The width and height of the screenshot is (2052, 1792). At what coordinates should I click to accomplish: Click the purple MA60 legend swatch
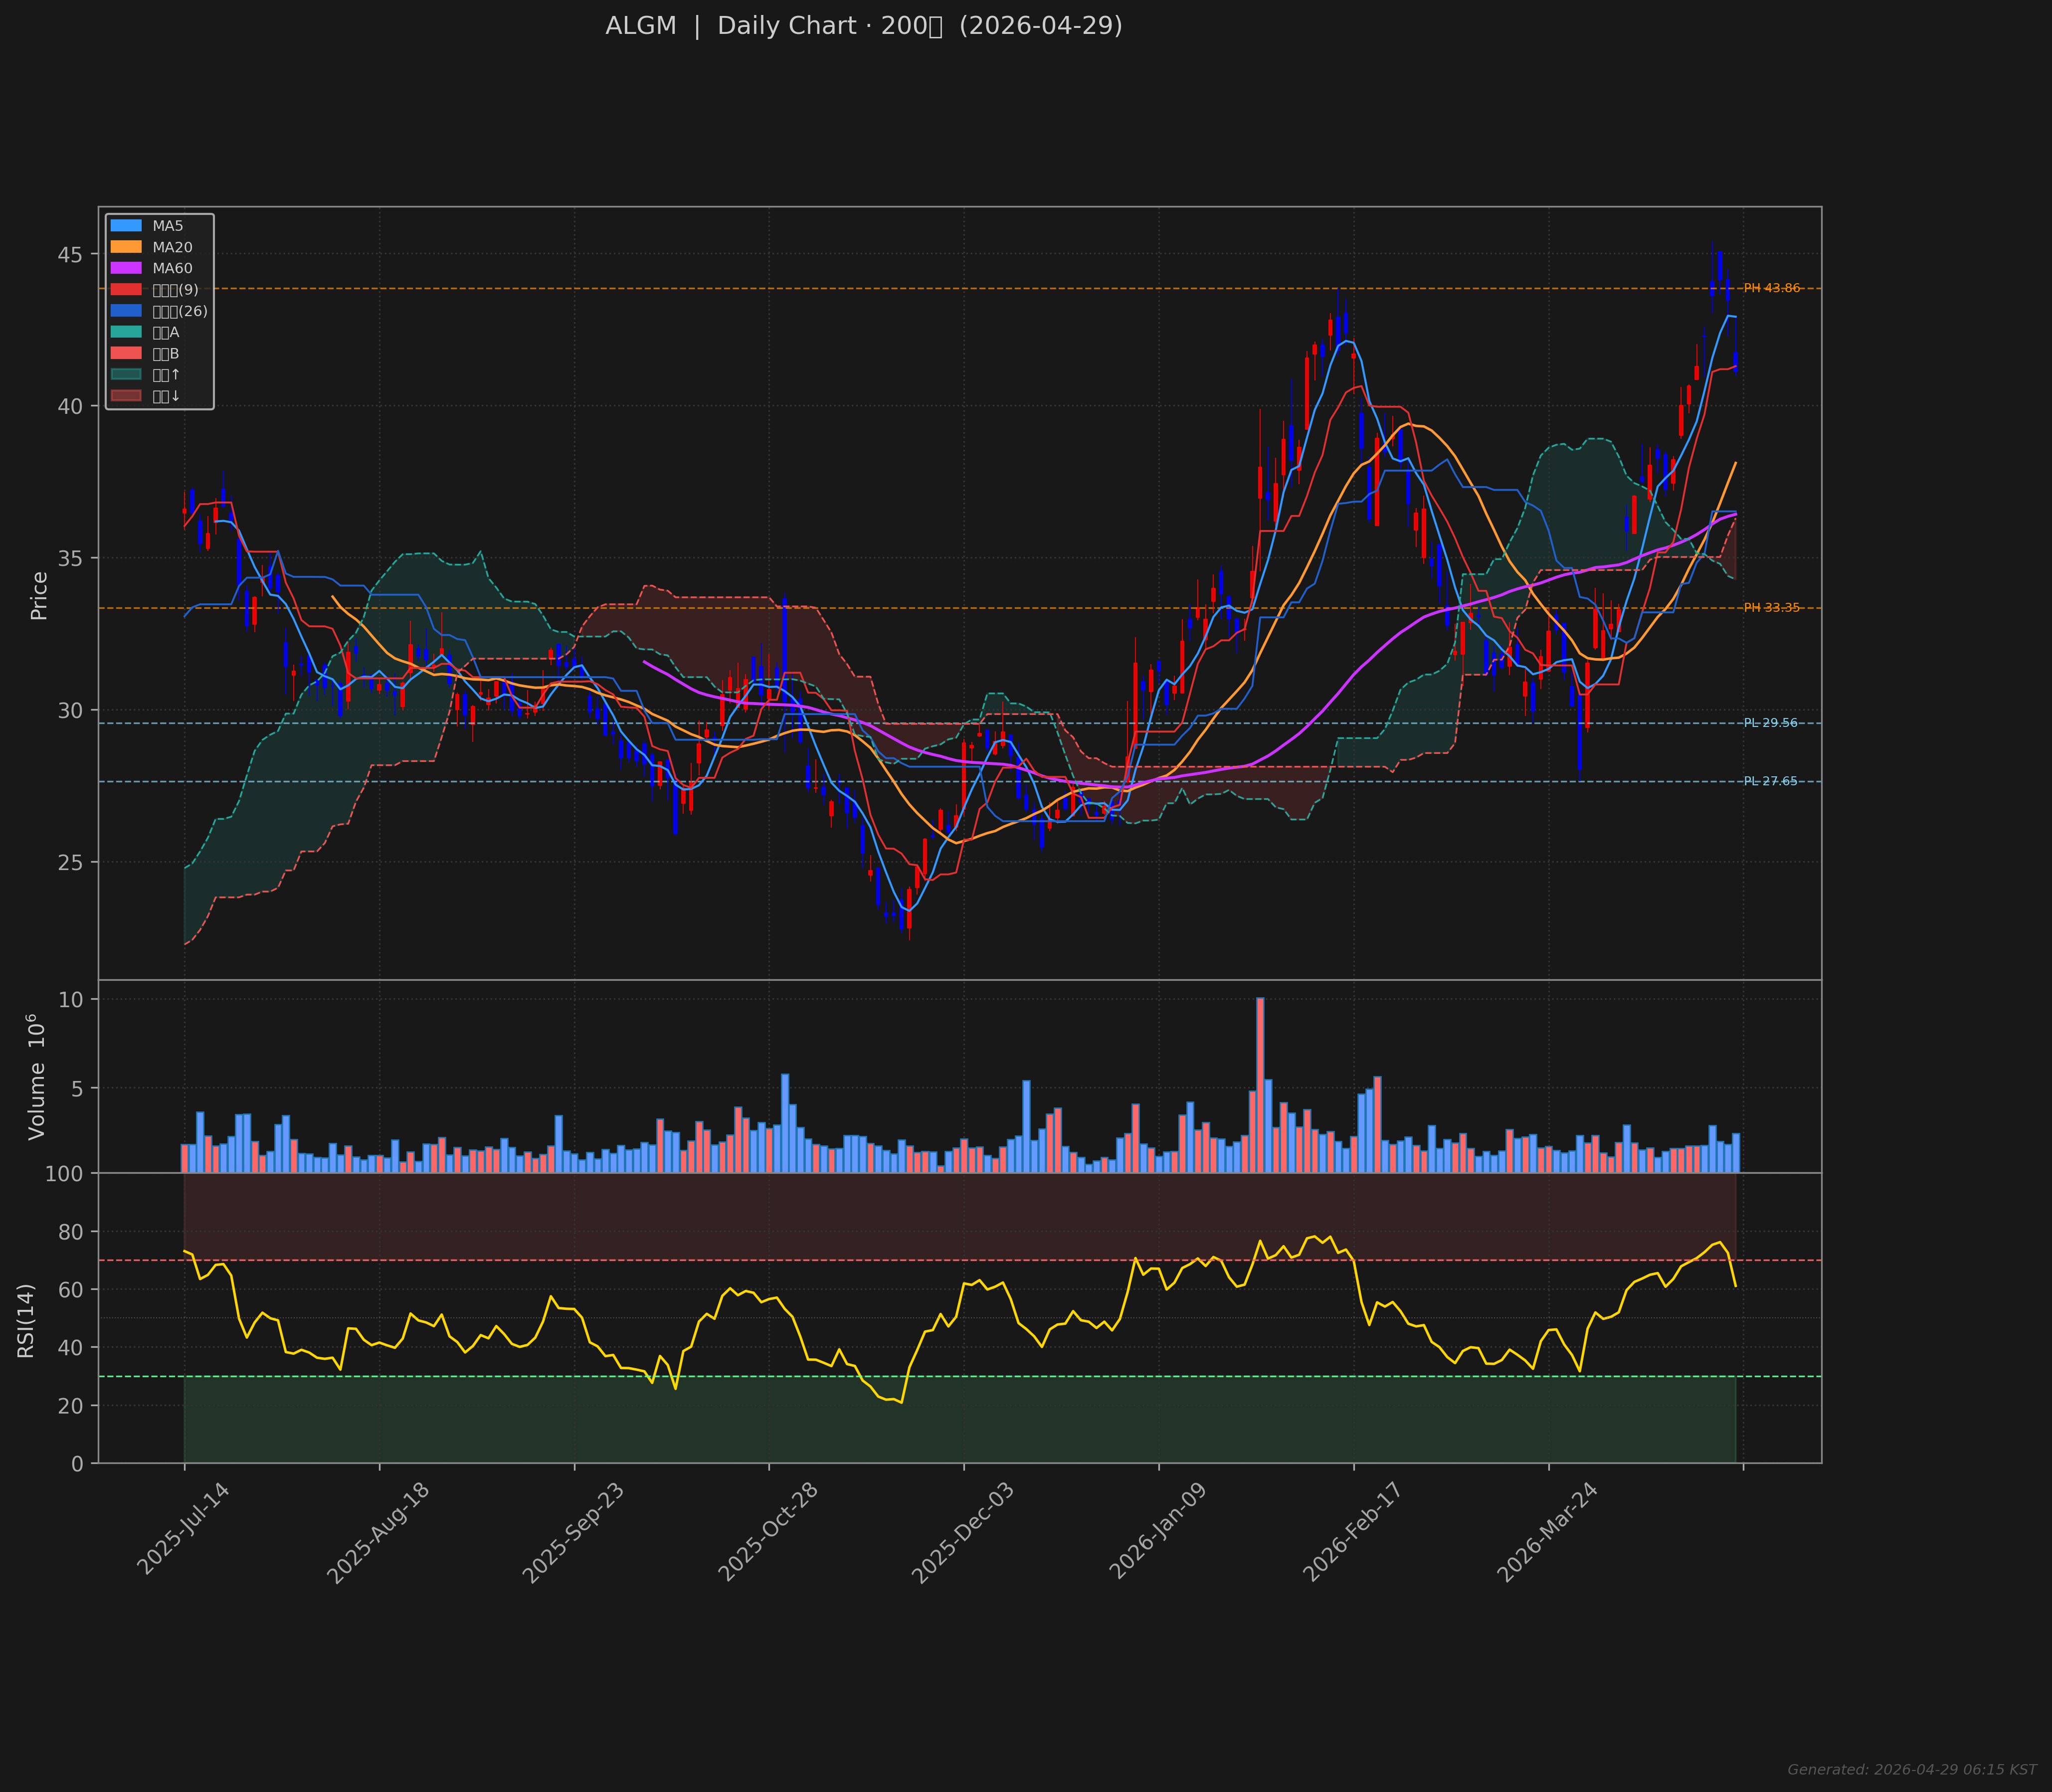[x=126, y=268]
